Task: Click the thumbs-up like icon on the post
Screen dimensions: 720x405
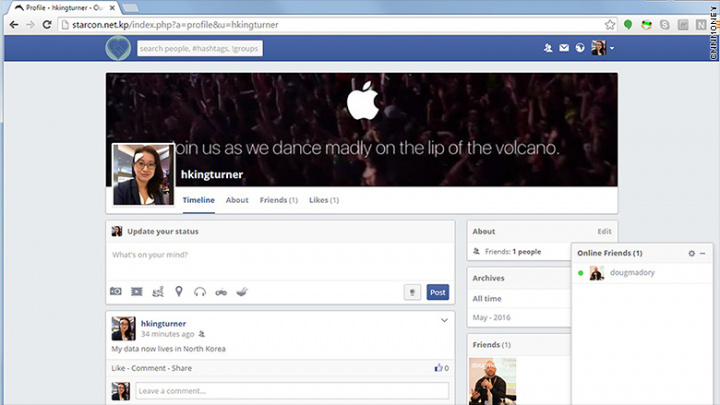Action: click(x=438, y=368)
